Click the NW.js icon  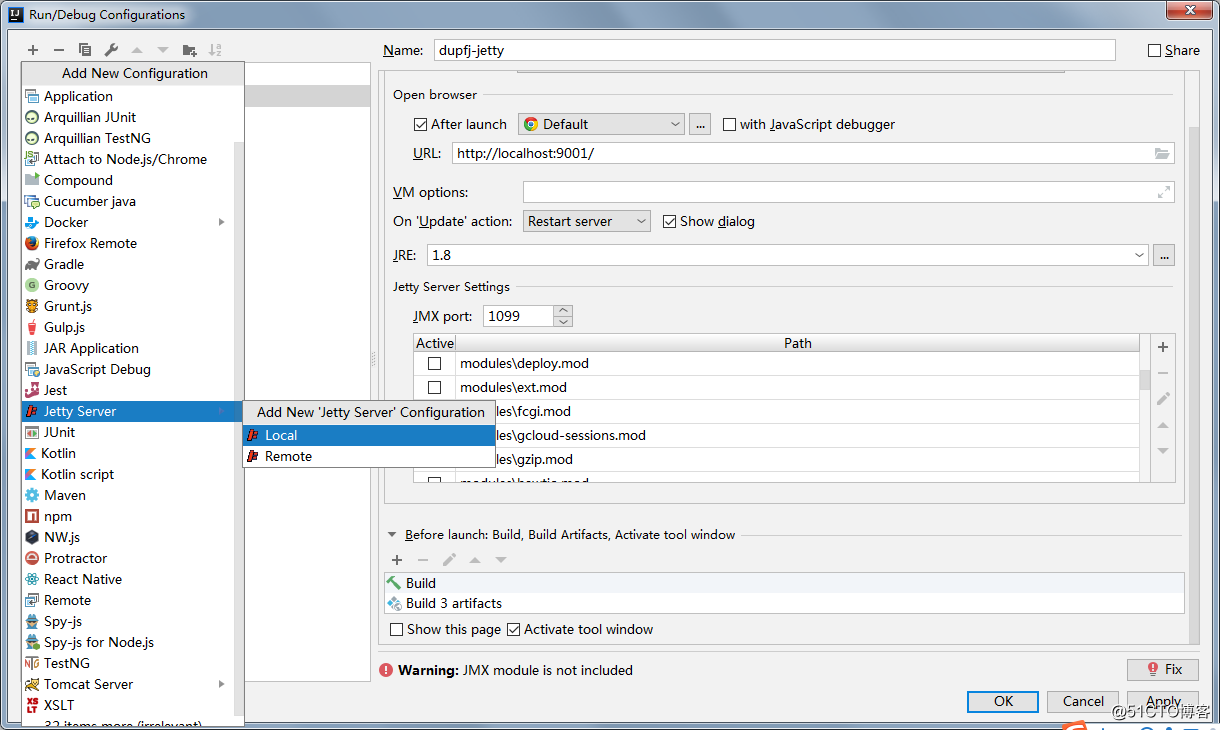(32, 537)
